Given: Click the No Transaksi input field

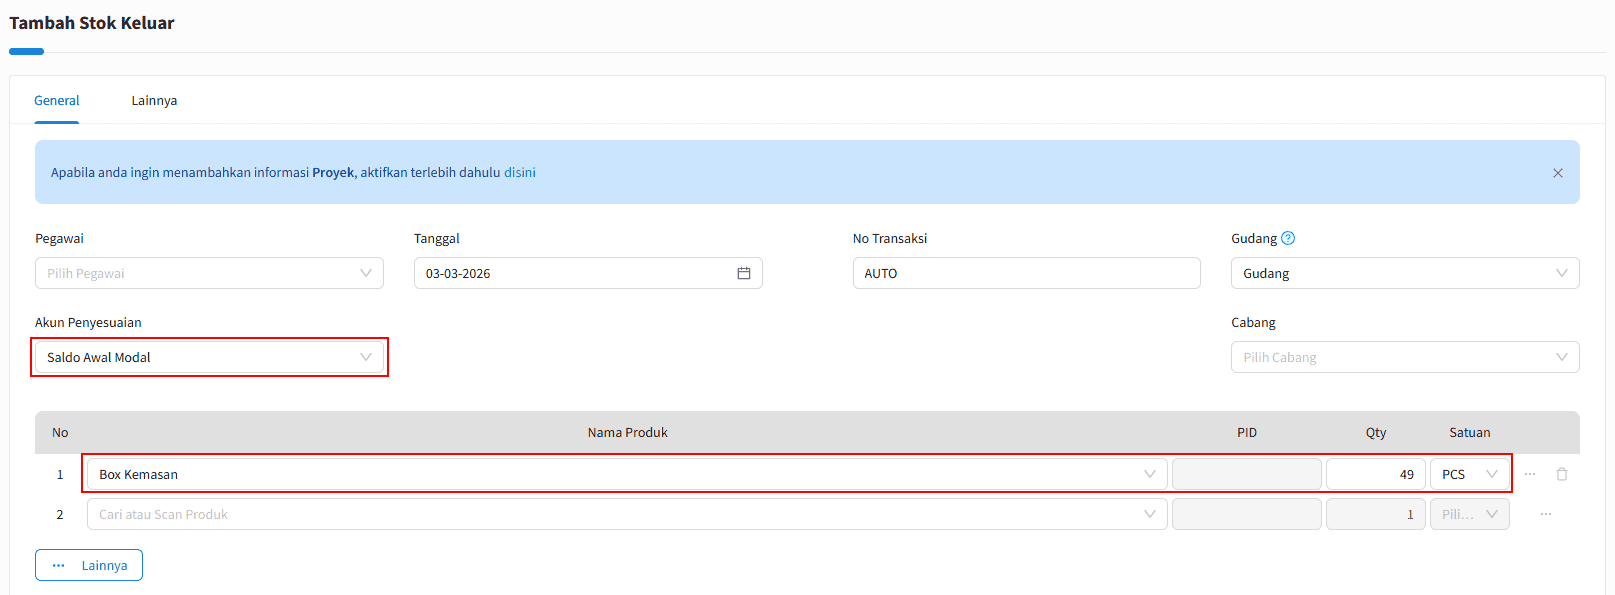Looking at the screenshot, I should (x=1026, y=273).
